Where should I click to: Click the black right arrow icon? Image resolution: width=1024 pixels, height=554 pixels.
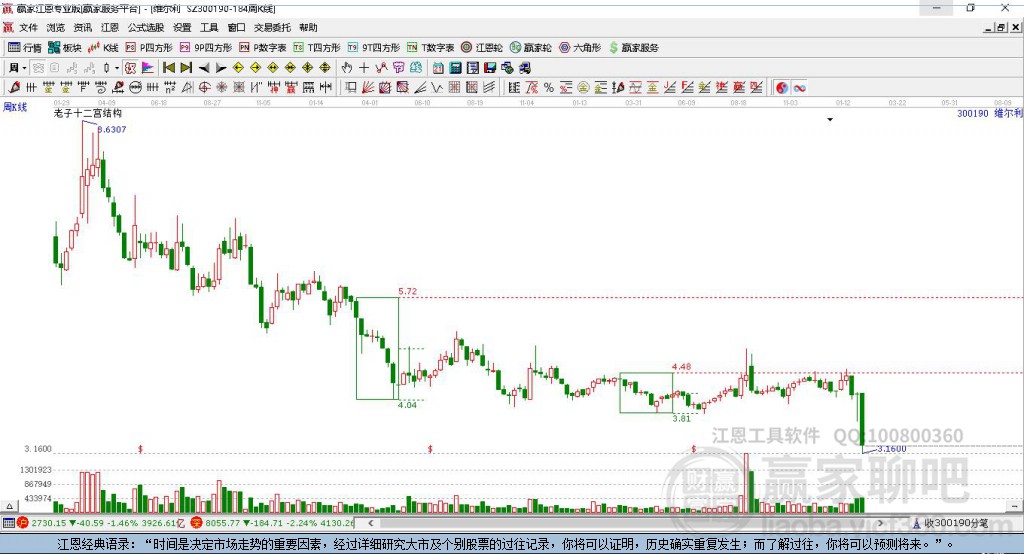click(x=221, y=67)
